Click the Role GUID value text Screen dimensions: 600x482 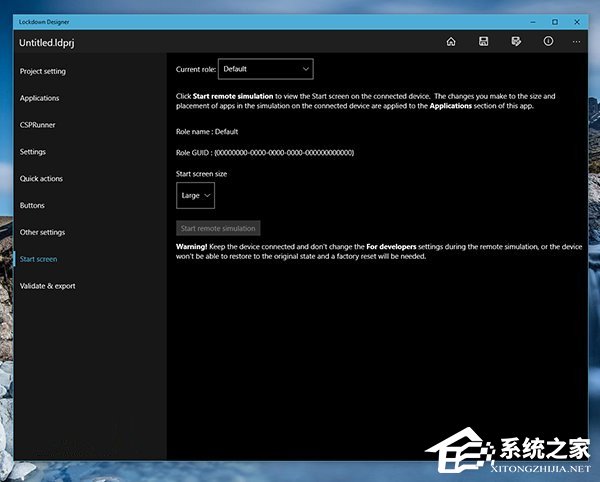pyautogui.click(x=284, y=153)
